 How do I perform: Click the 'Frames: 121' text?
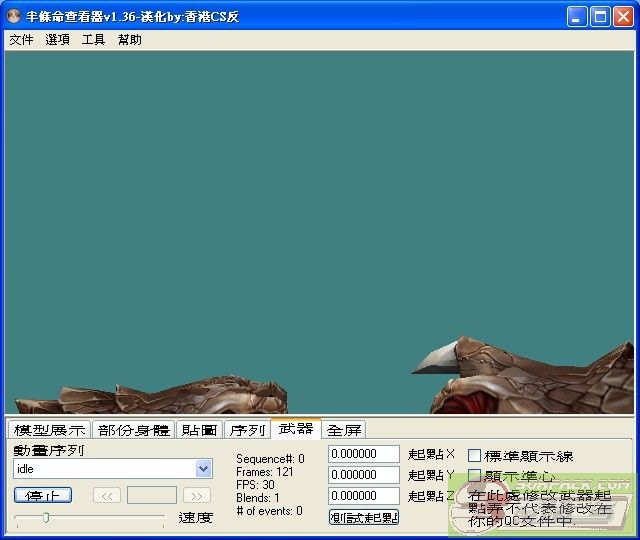tap(264, 472)
